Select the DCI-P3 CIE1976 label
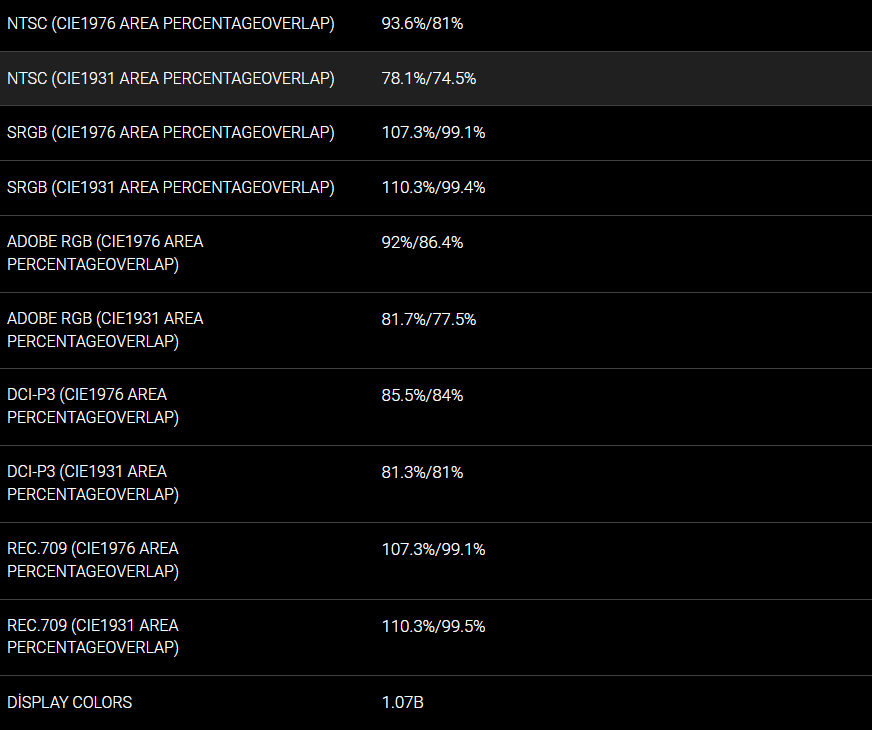872x730 pixels. (x=93, y=406)
